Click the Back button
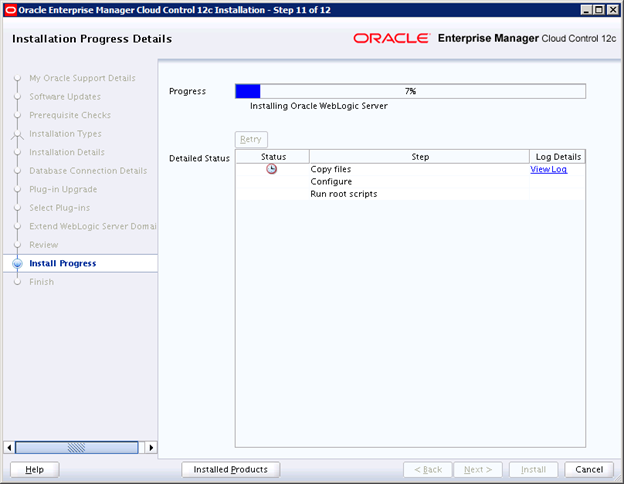624x484 pixels. click(428, 470)
